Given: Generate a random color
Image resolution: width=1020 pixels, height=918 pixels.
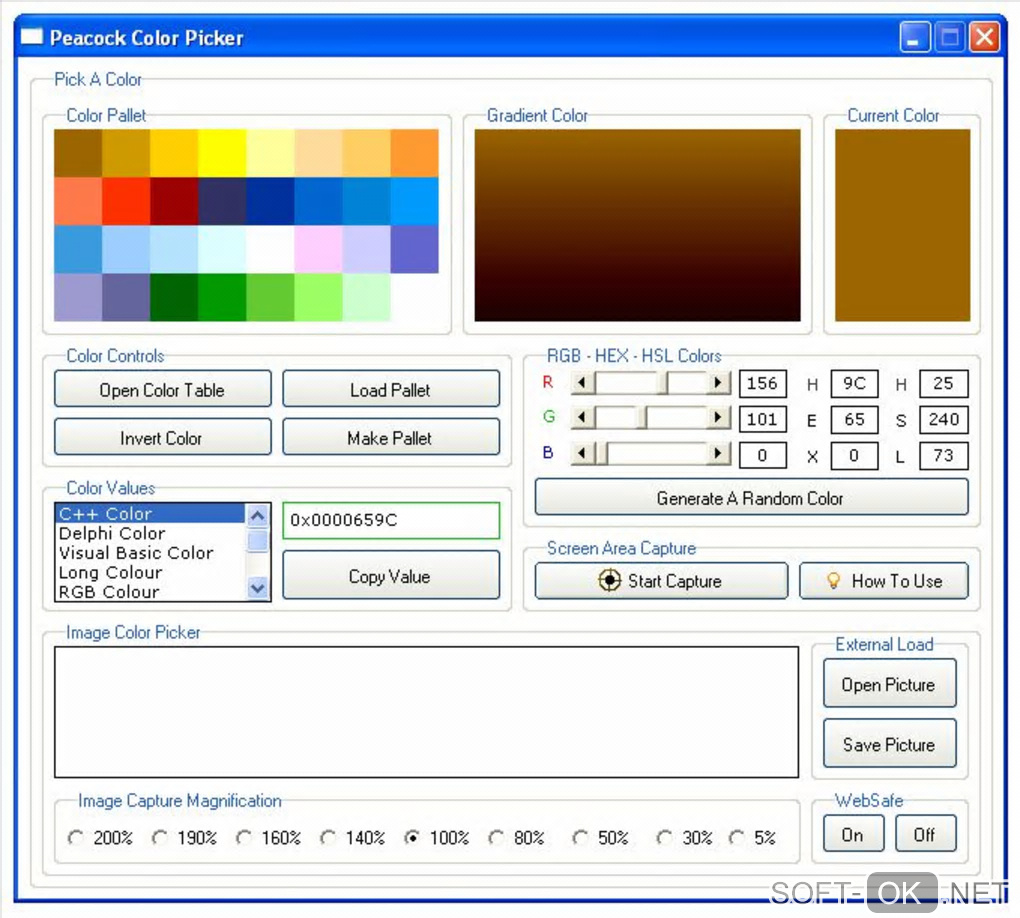Looking at the screenshot, I should pos(751,498).
